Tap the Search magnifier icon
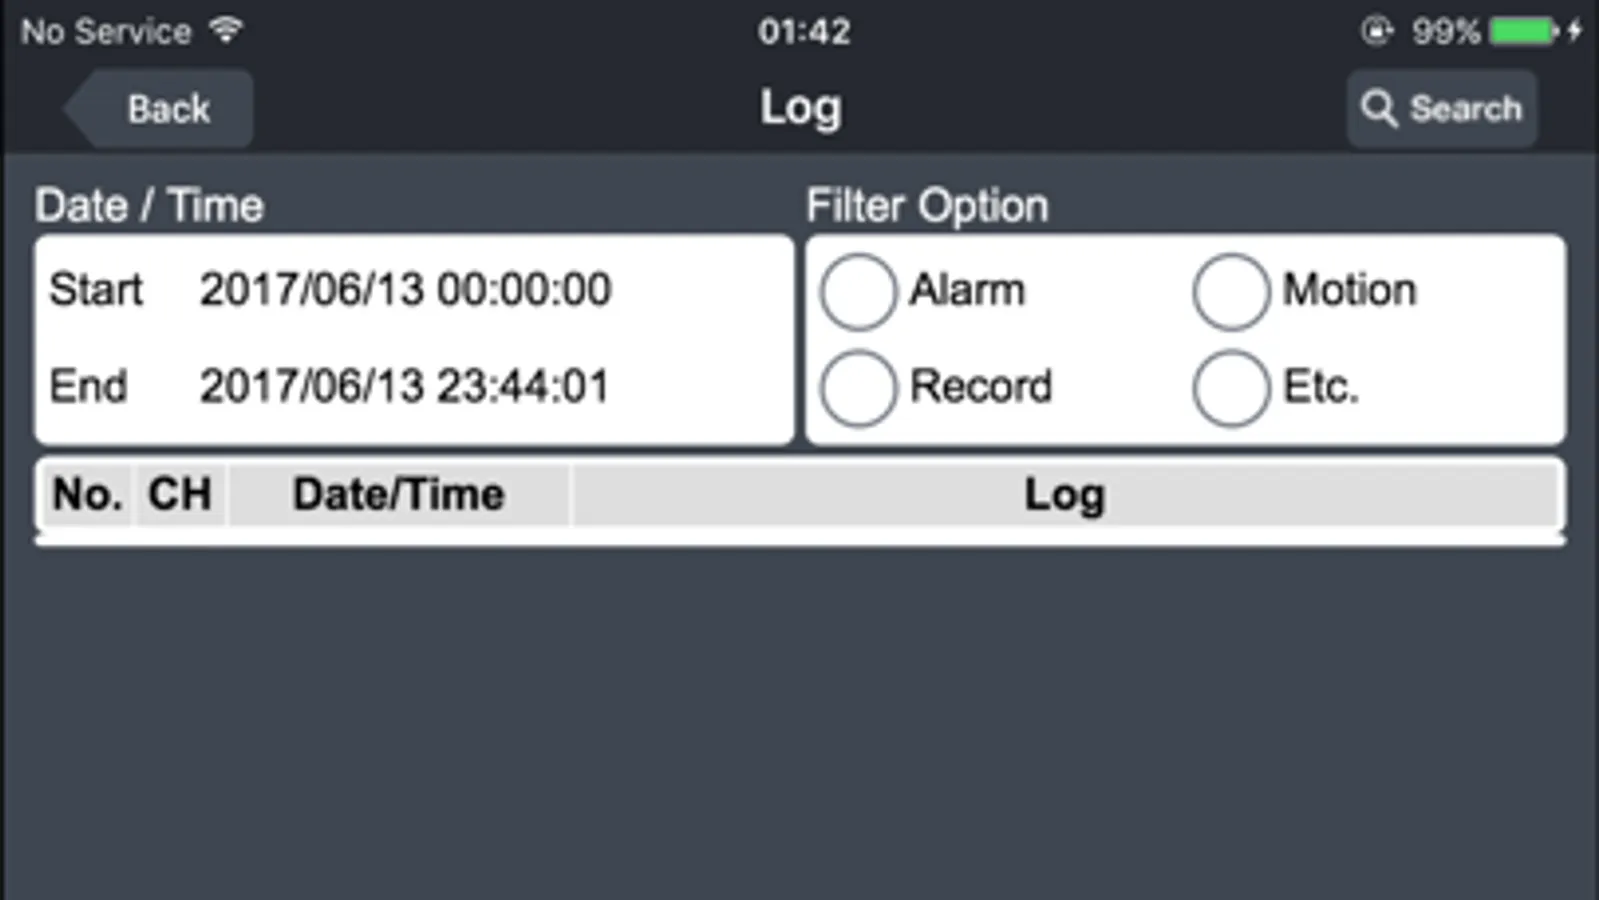The height and width of the screenshot is (900, 1599). pyautogui.click(x=1379, y=108)
